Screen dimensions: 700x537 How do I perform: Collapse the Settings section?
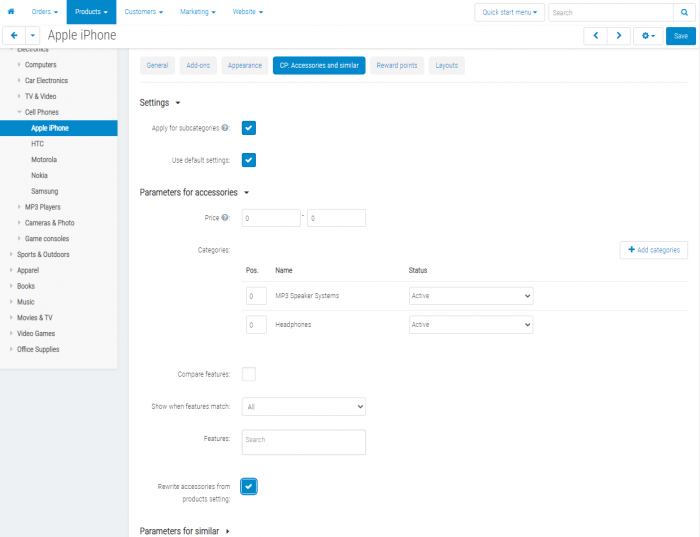pyautogui.click(x=160, y=103)
